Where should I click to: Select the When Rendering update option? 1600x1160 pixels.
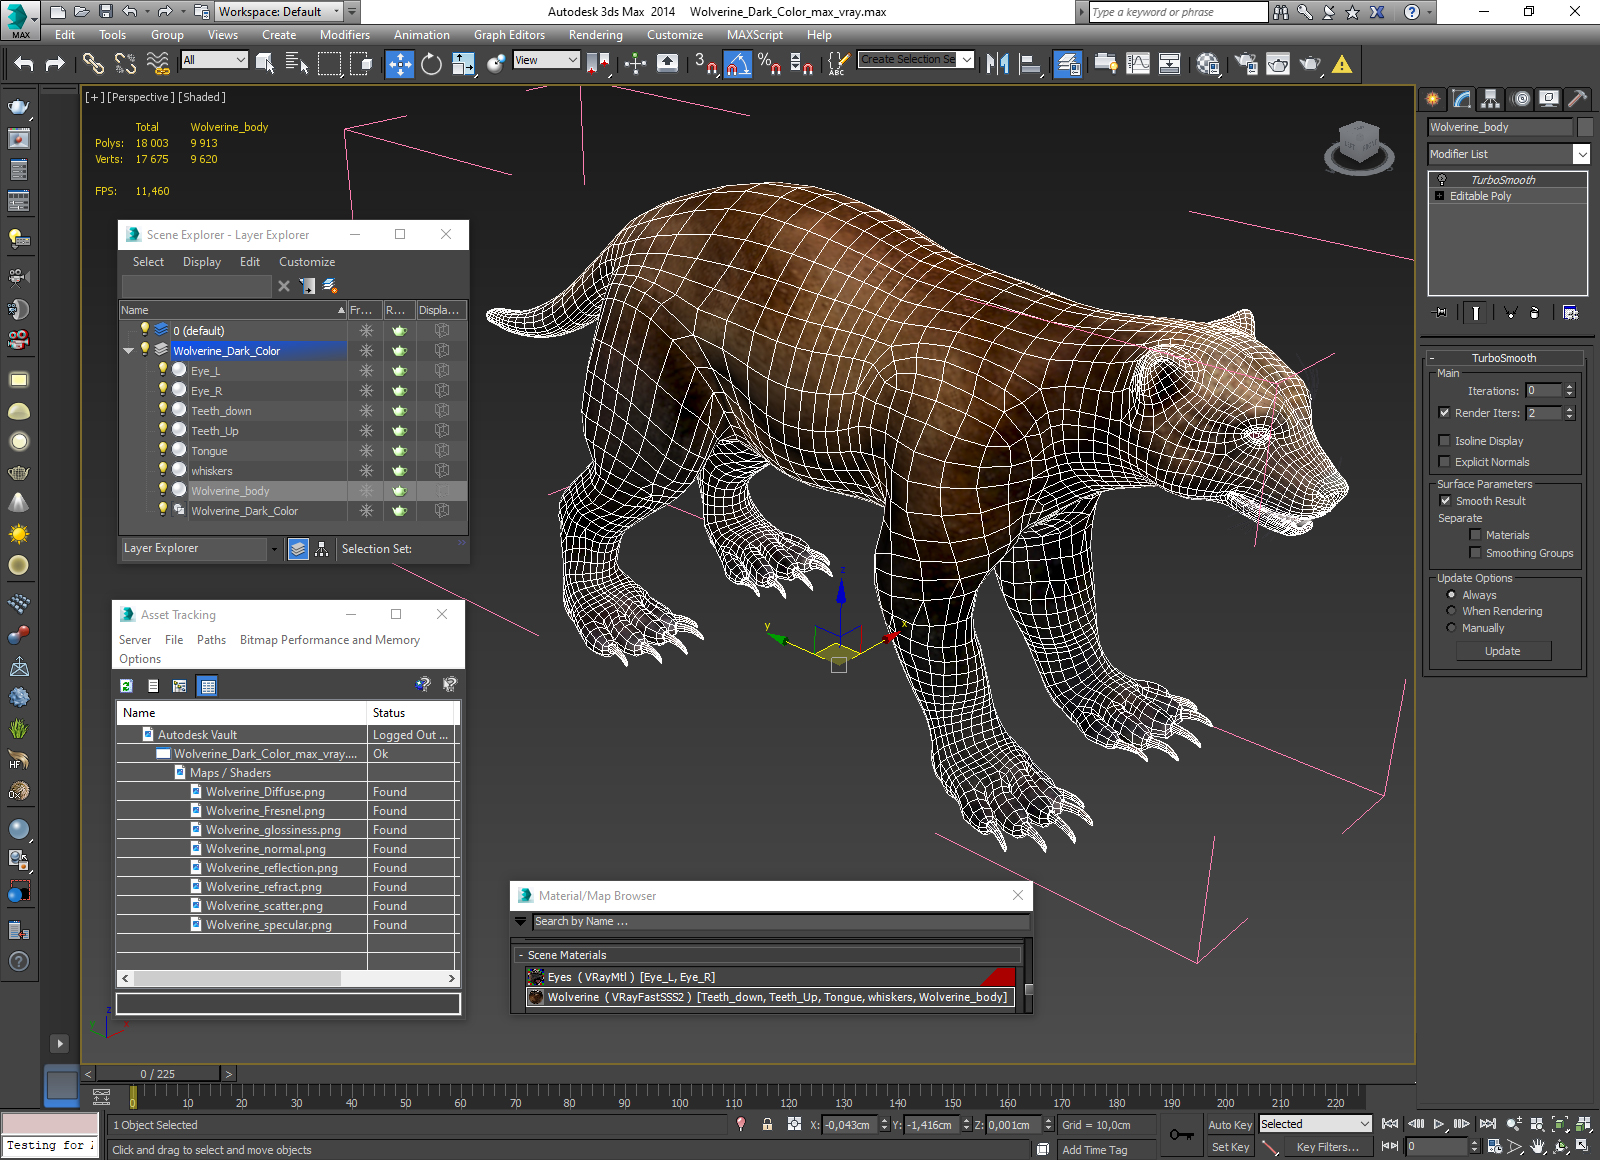(1451, 611)
